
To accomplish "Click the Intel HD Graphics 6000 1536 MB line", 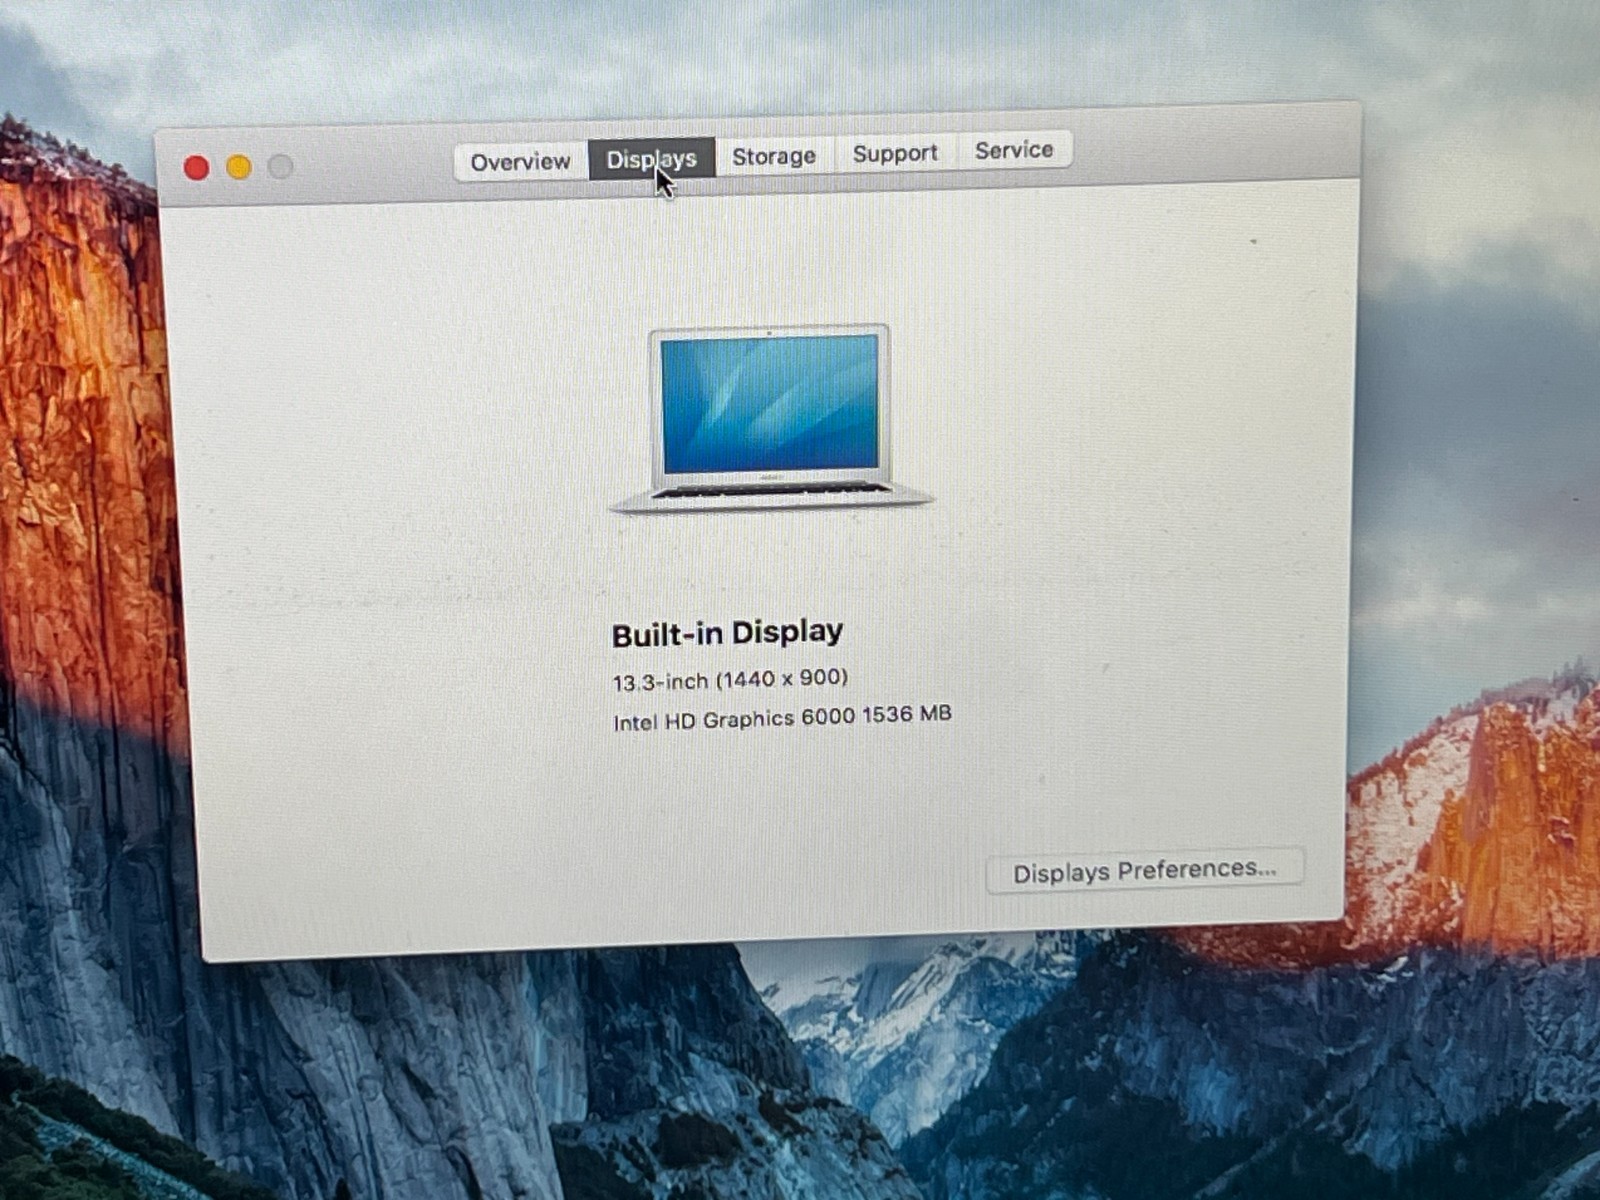I will point(782,718).
